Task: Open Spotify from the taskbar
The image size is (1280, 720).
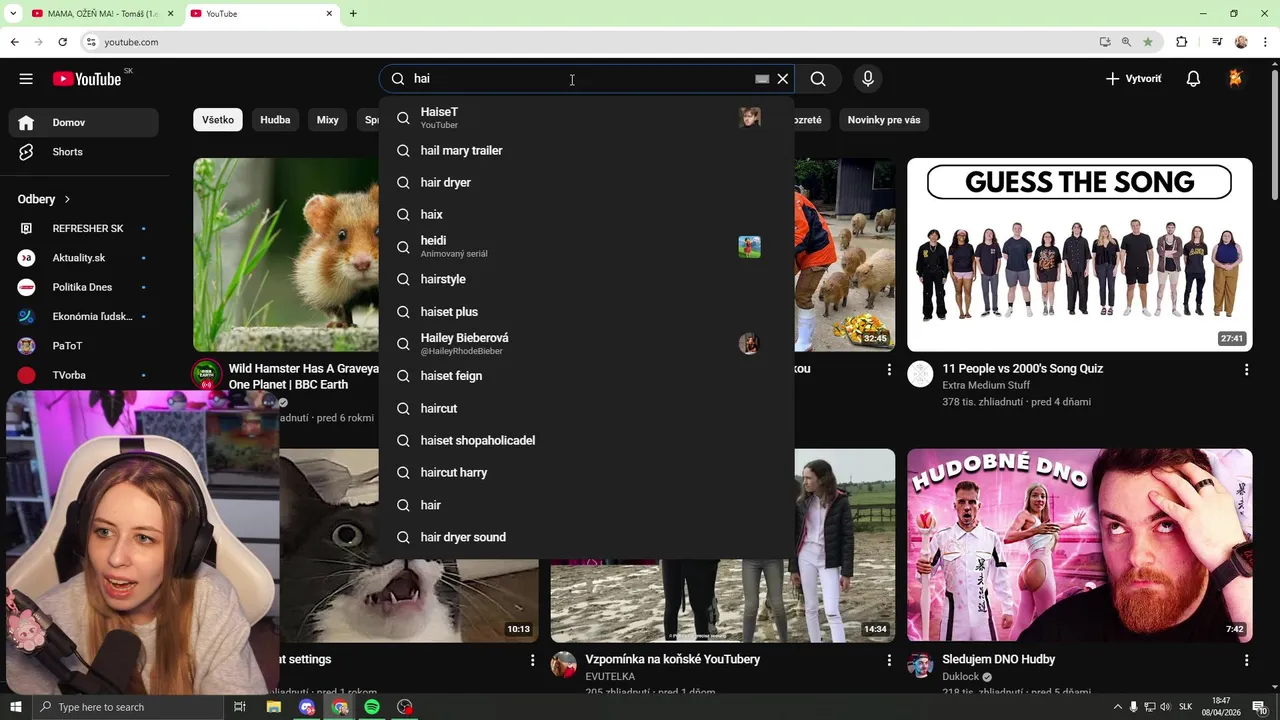Action: [x=372, y=707]
